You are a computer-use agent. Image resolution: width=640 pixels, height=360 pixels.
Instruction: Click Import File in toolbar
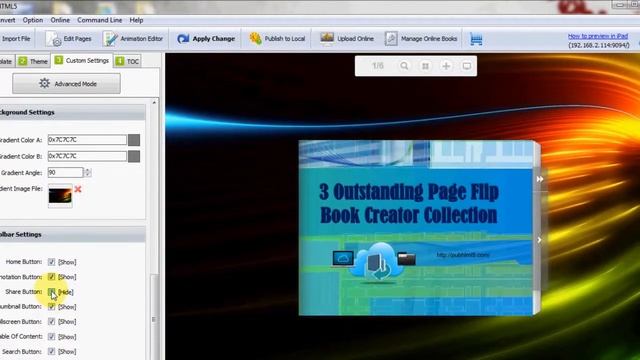pyautogui.click(x=16, y=39)
